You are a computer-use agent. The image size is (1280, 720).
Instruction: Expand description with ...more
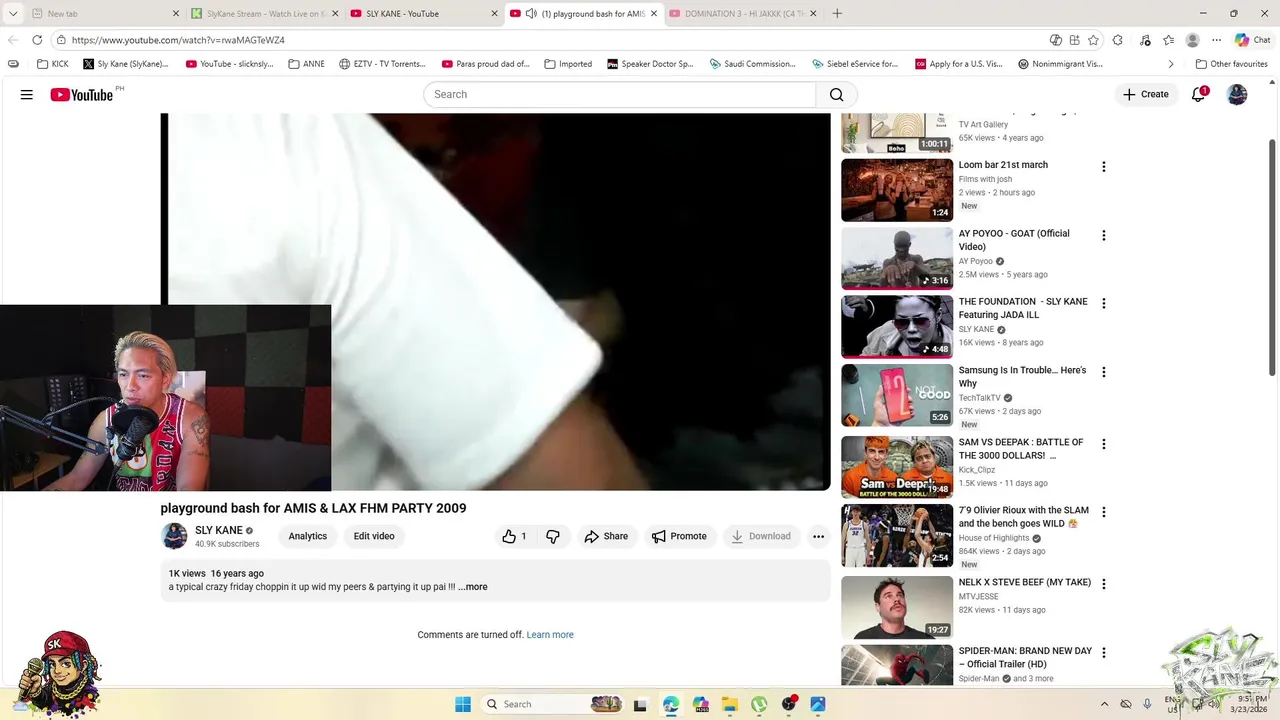click(x=473, y=587)
